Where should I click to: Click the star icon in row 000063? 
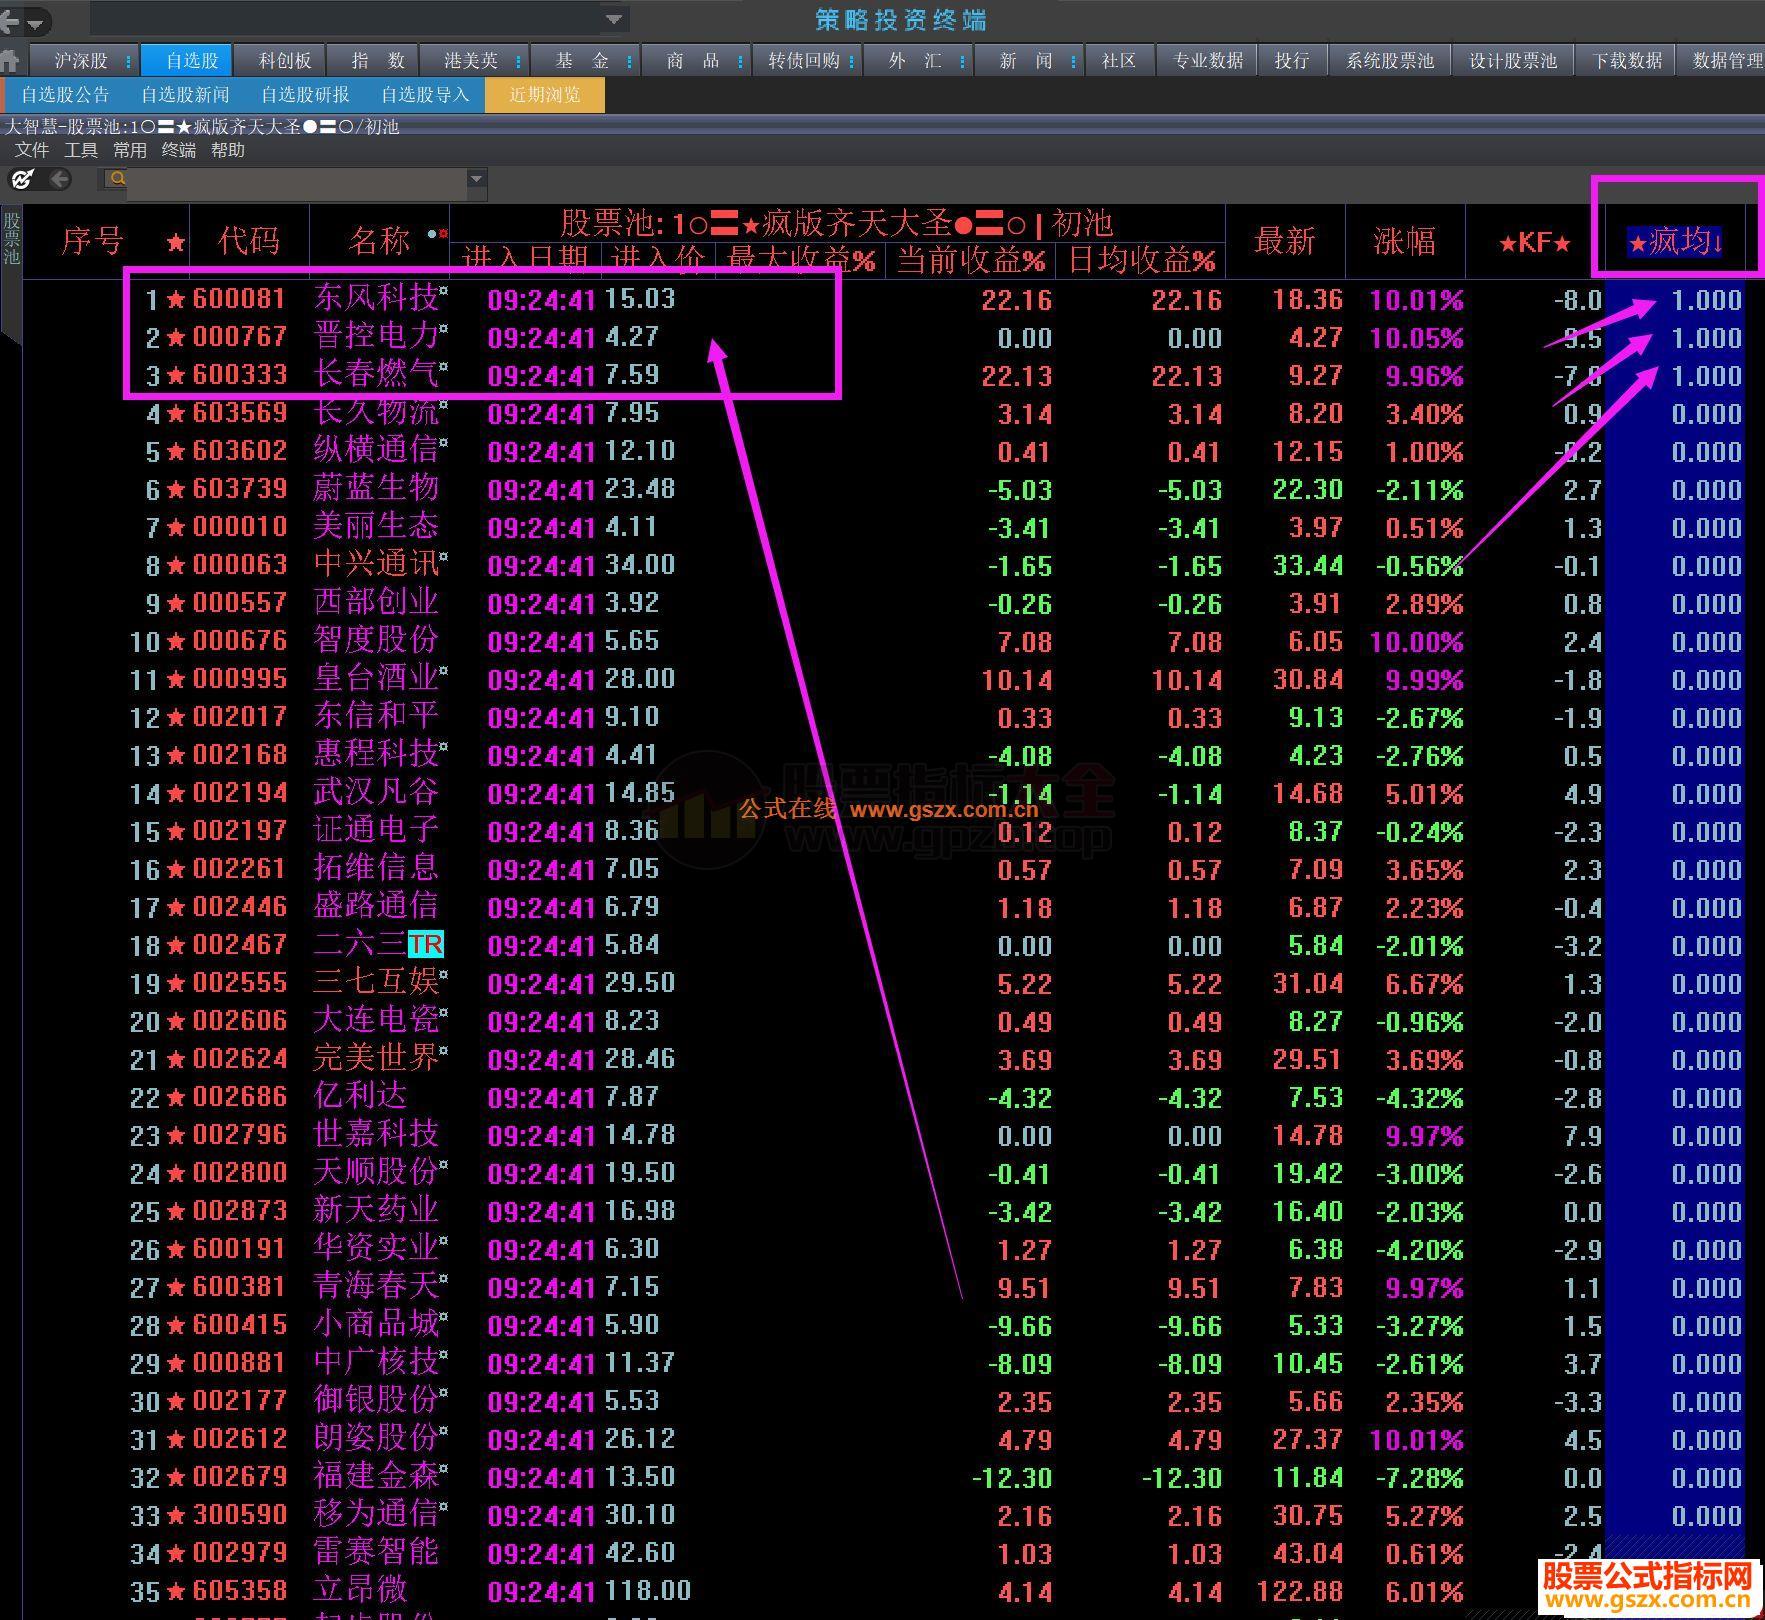coord(176,565)
